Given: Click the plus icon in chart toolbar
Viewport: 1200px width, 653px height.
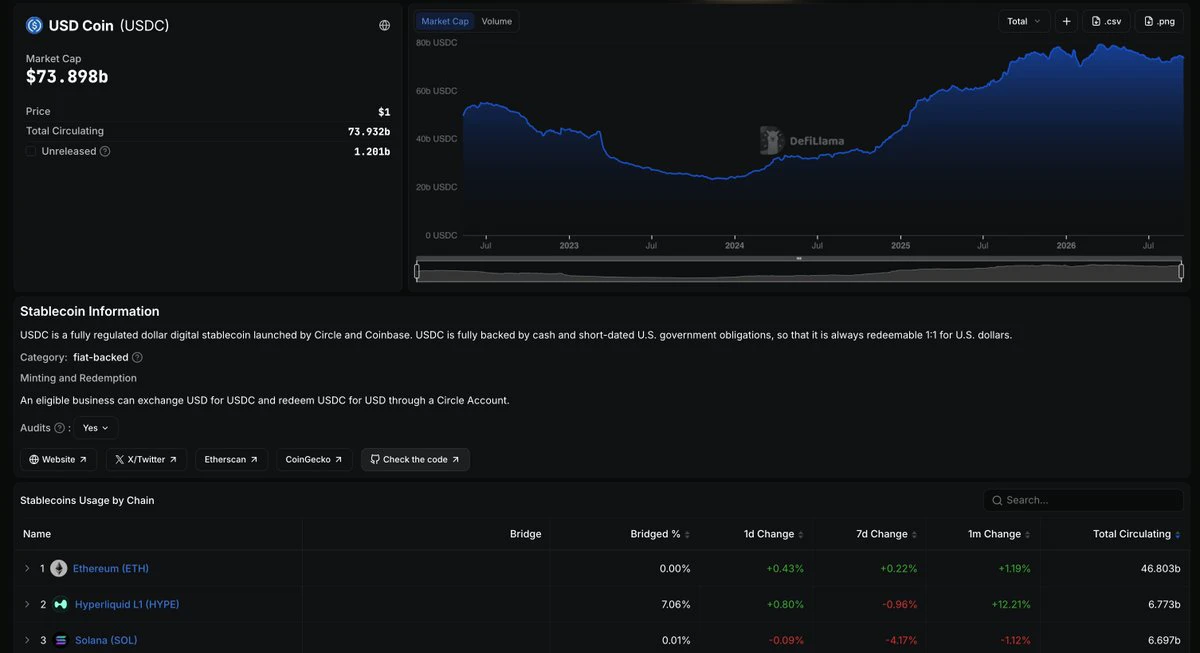Looking at the screenshot, I should coord(1066,21).
